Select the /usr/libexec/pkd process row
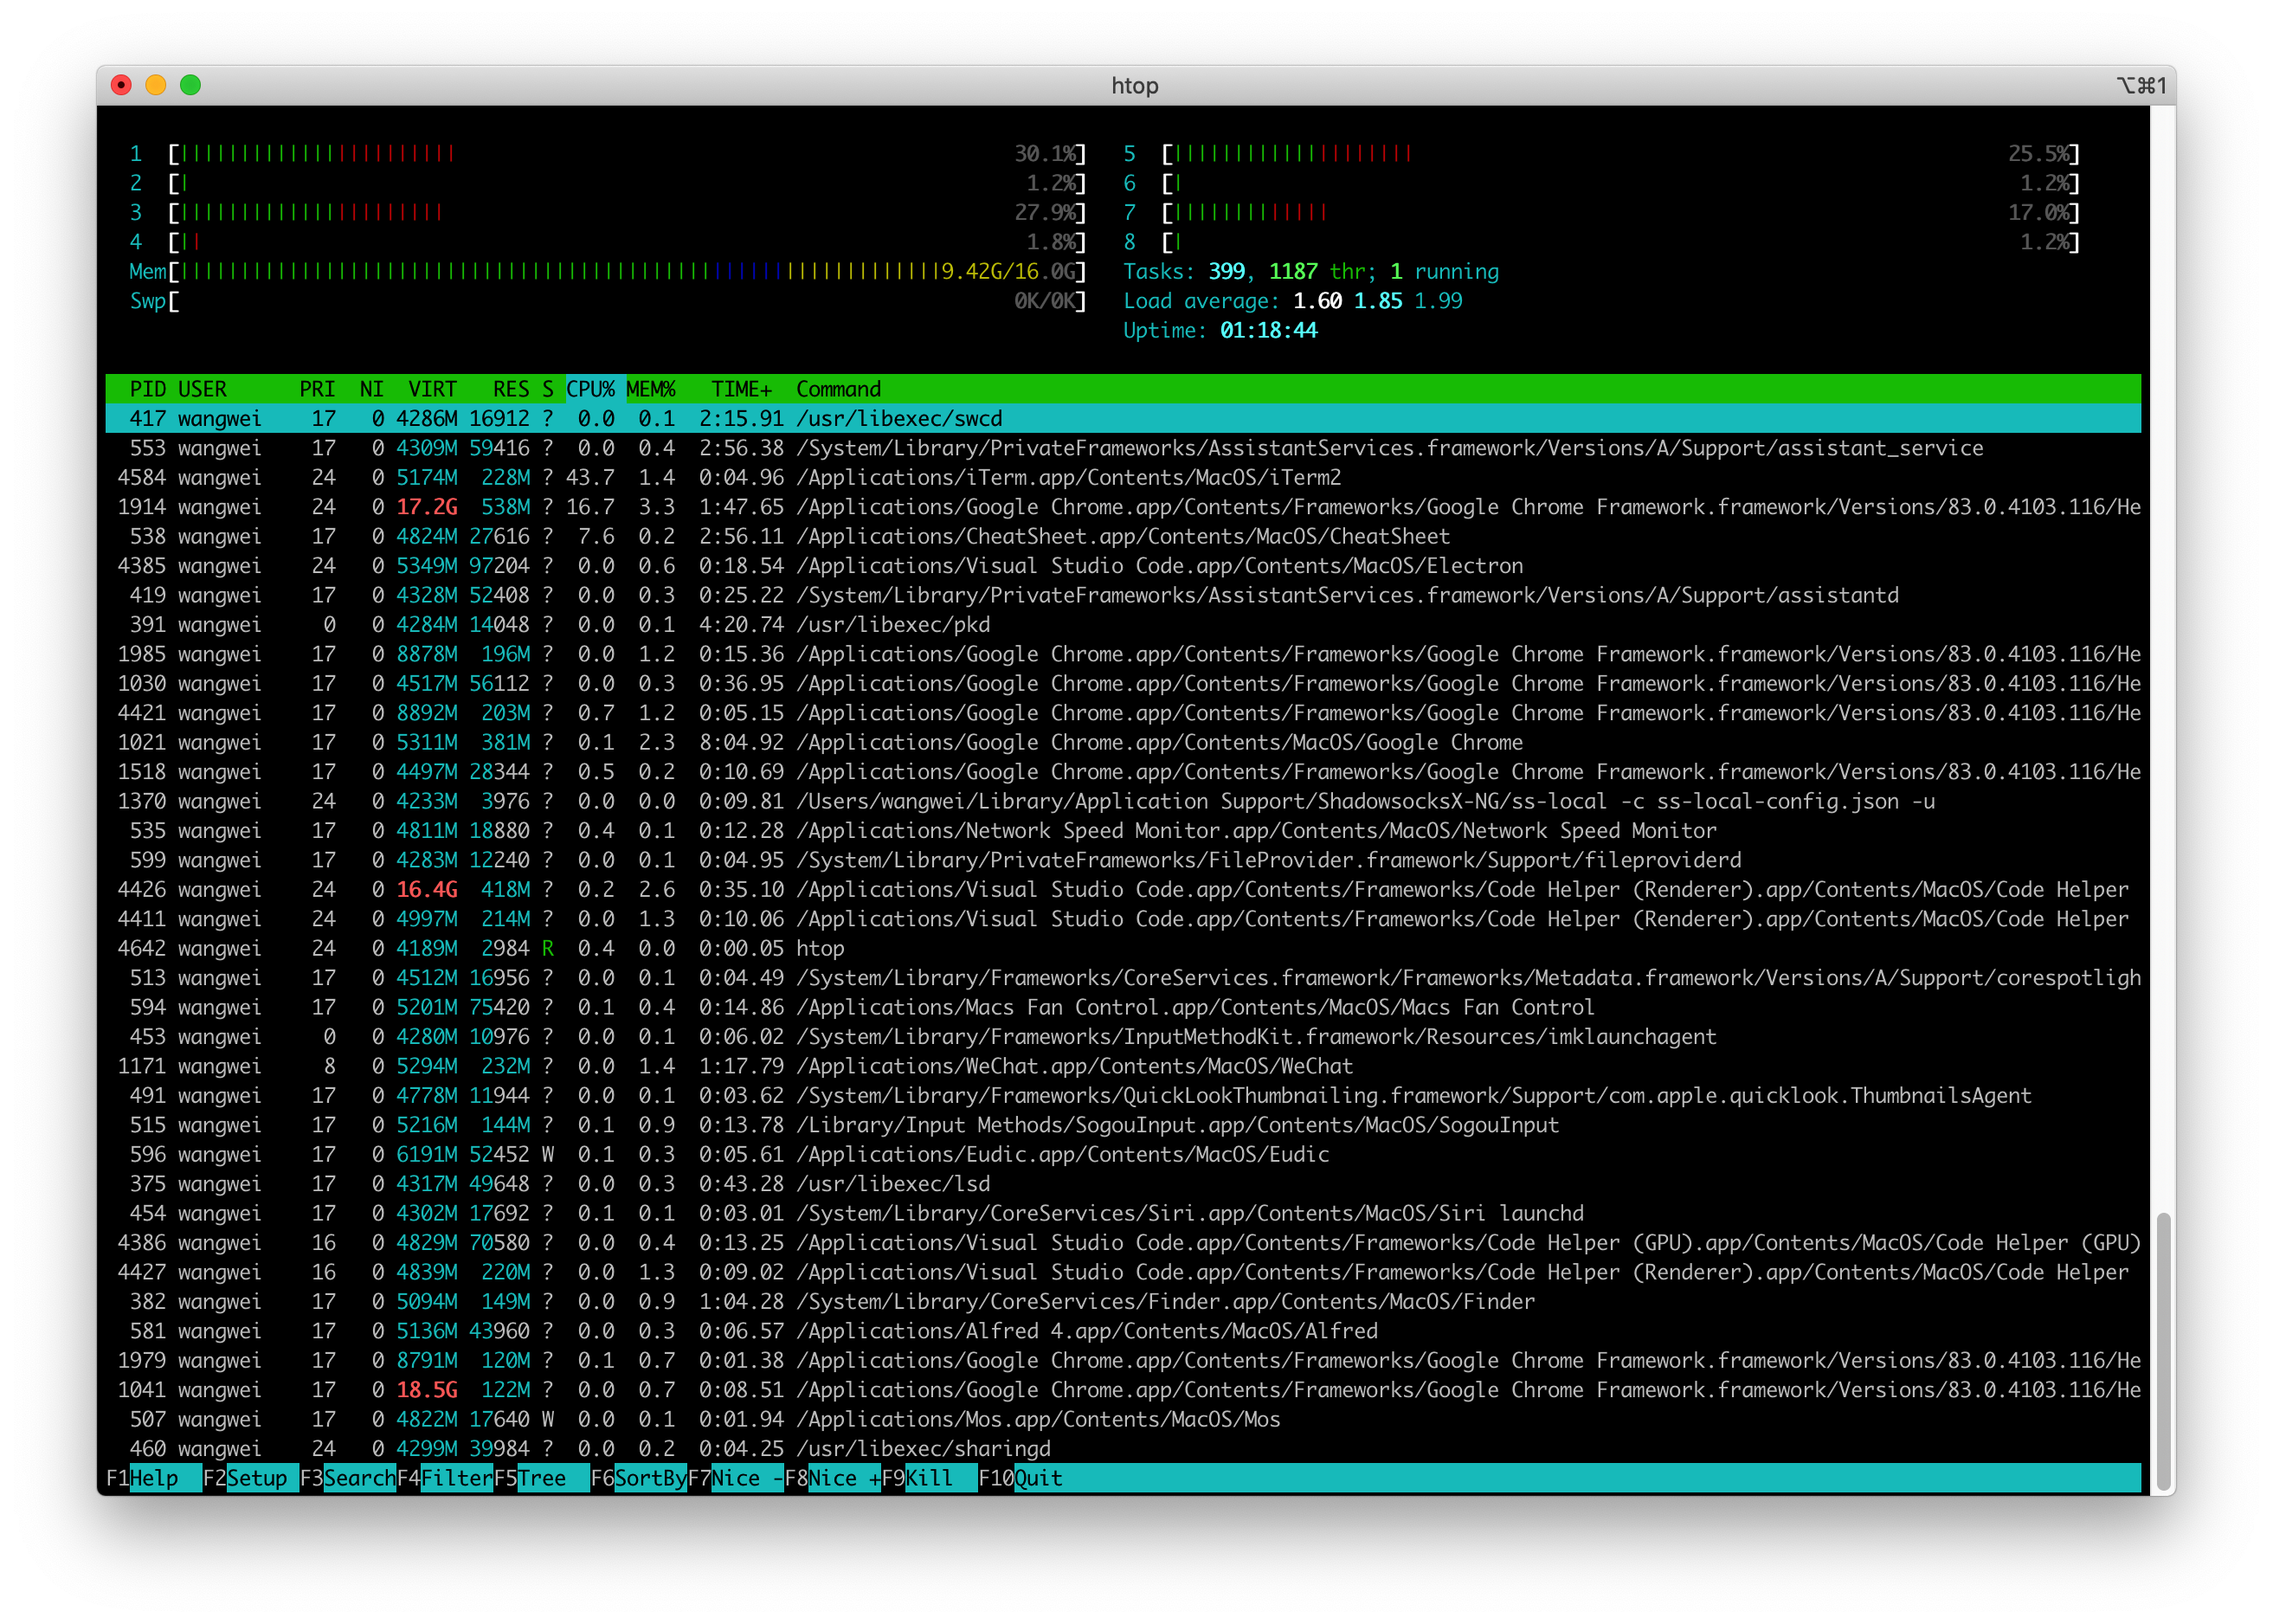Viewport: 2273px width, 1624px height. pyautogui.click(x=1123, y=624)
